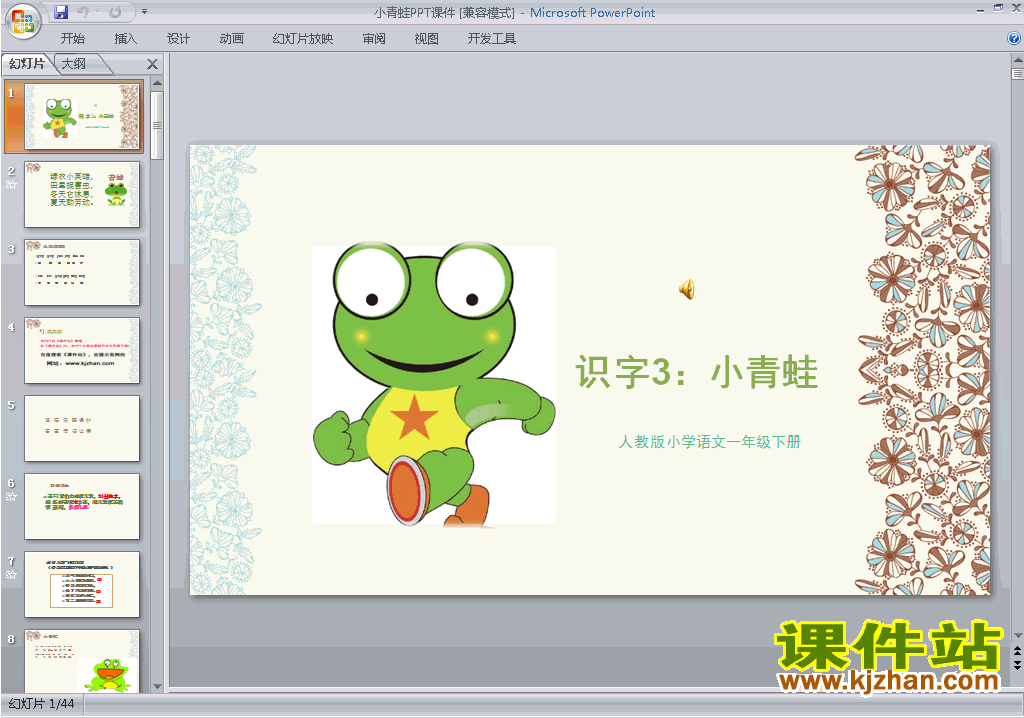The width and height of the screenshot is (1024, 718).
Task: Switch to the 大纲 pane tab
Action: pos(74,63)
